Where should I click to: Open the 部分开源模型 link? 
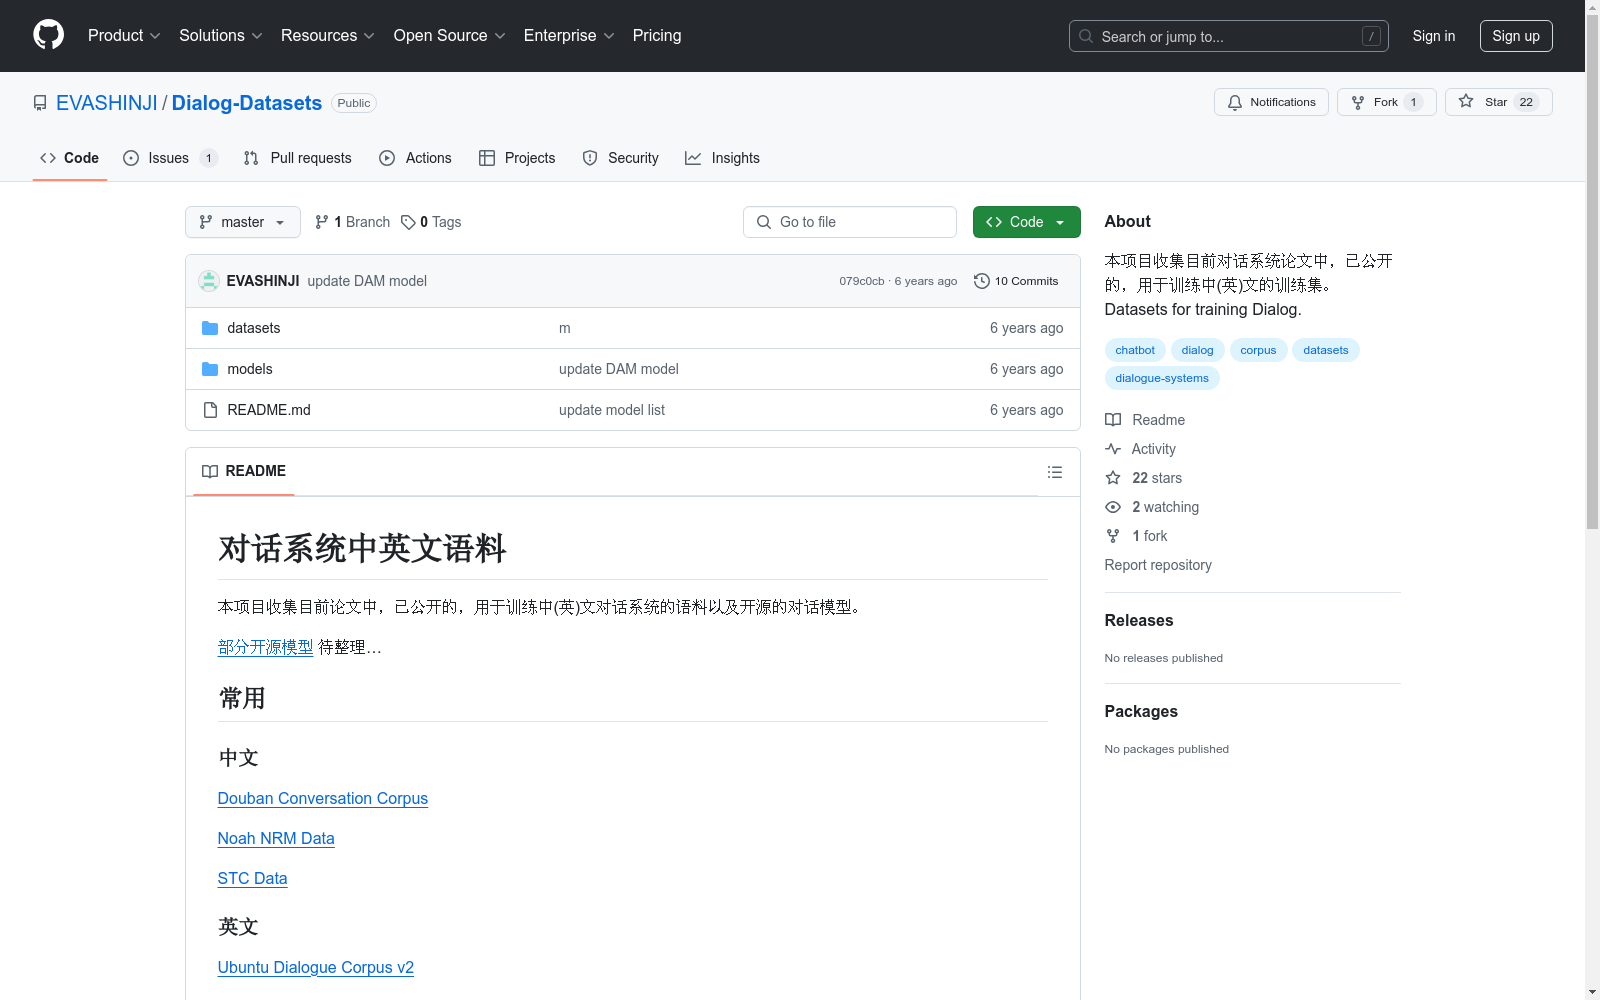[265, 647]
